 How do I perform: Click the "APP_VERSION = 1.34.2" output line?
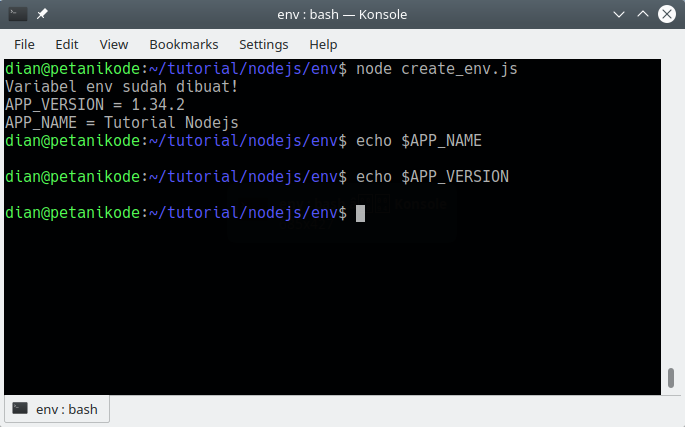(95, 105)
